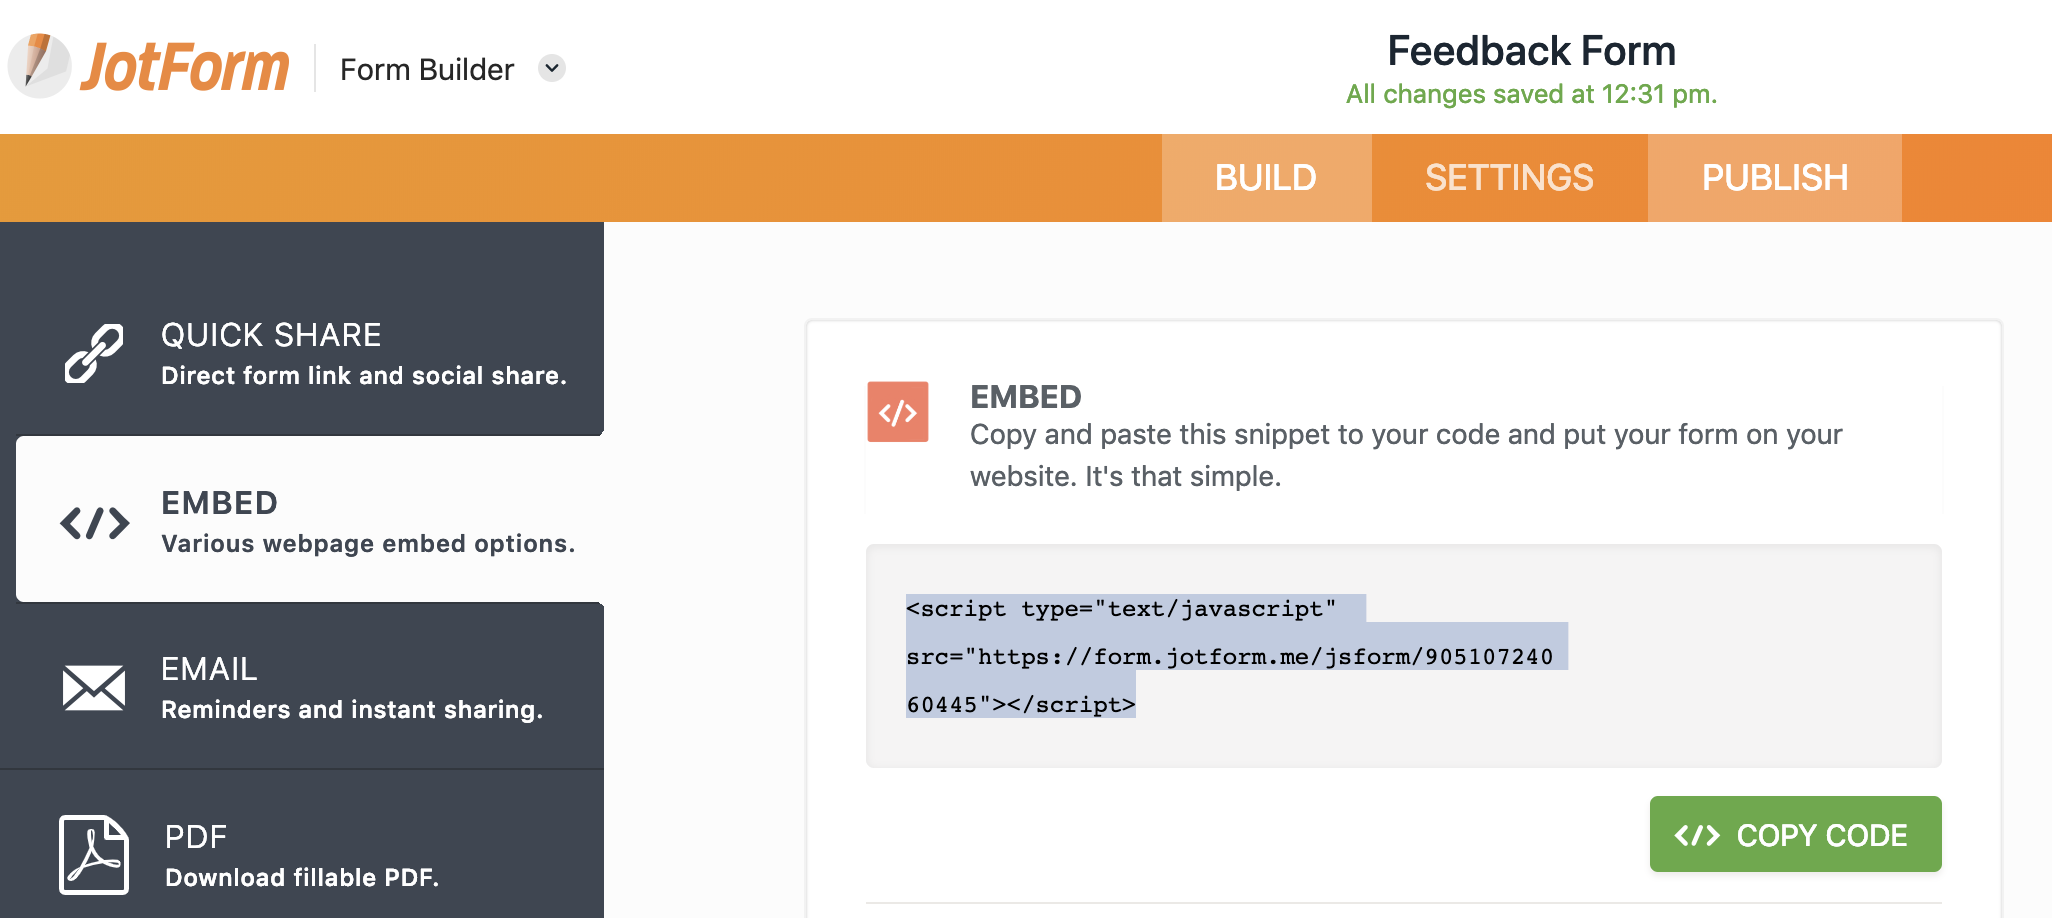This screenshot has height=918, width=2052.
Task: Click the JotForm pencil logo icon
Action: click(x=40, y=65)
